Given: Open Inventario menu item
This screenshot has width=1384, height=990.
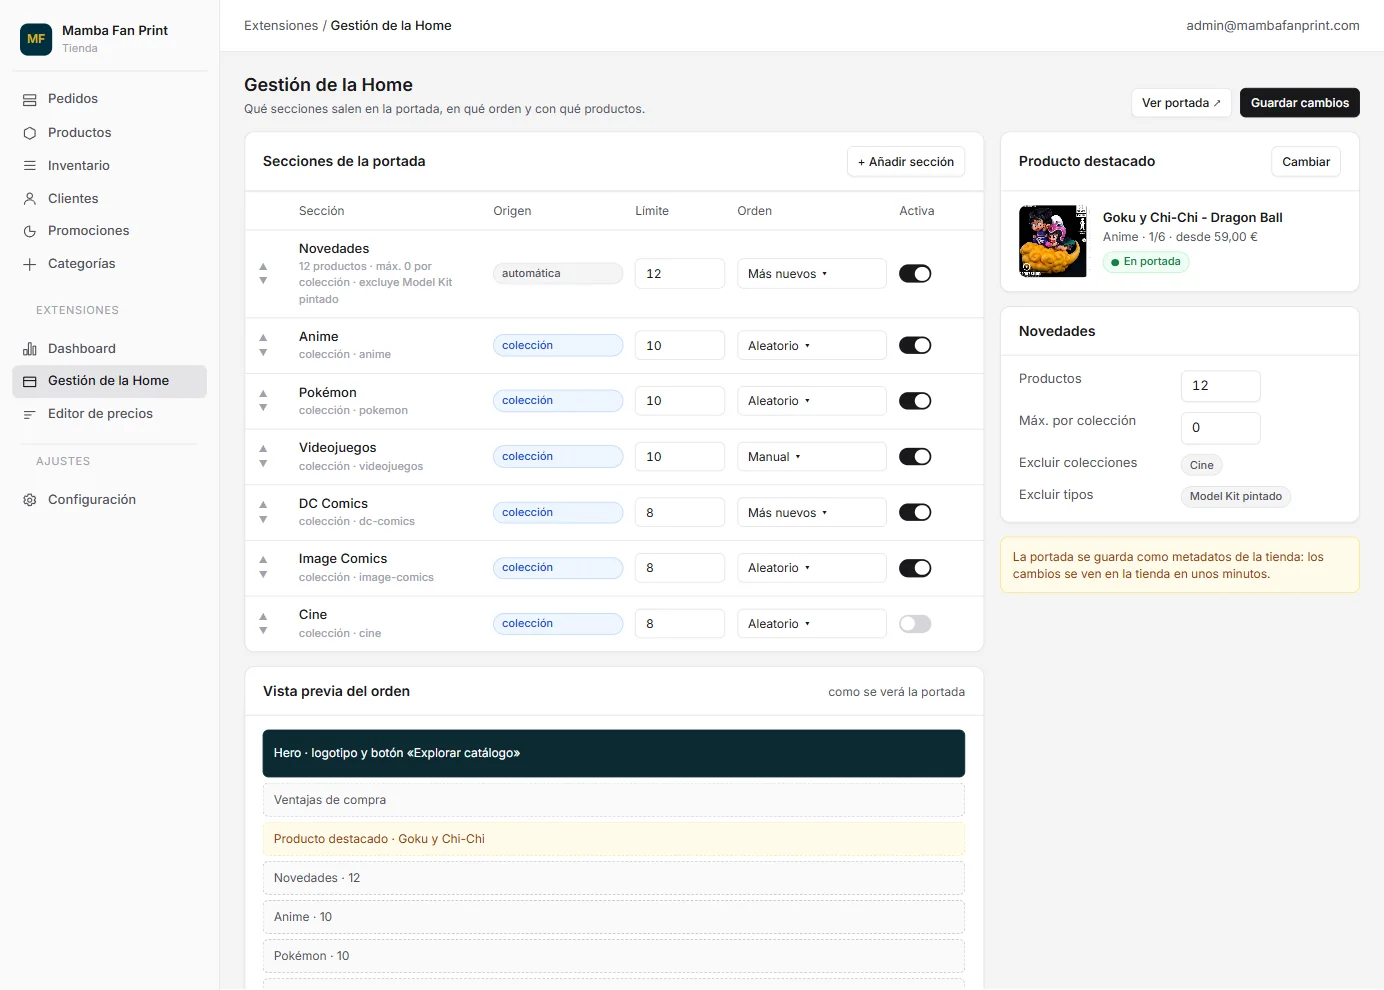Looking at the screenshot, I should pyautogui.click(x=109, y=166).
